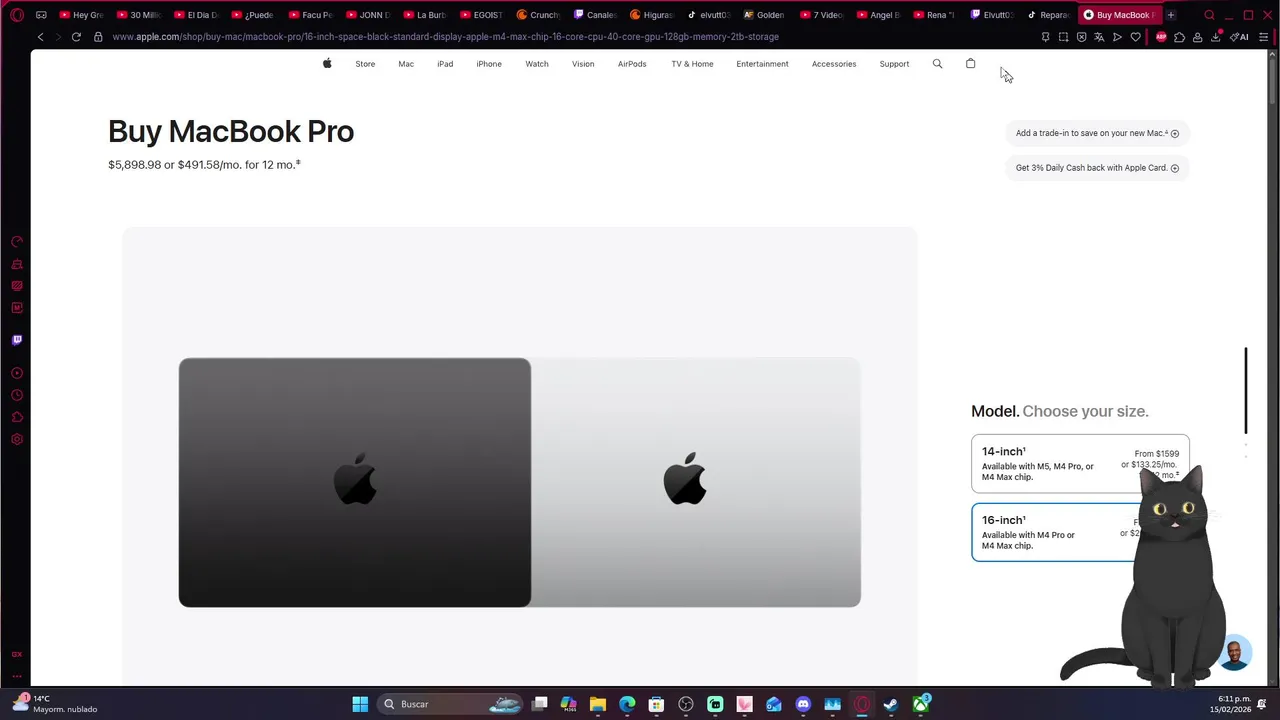
Task: Click the Buscar taskbar search box
Action: tap(450, 704)
